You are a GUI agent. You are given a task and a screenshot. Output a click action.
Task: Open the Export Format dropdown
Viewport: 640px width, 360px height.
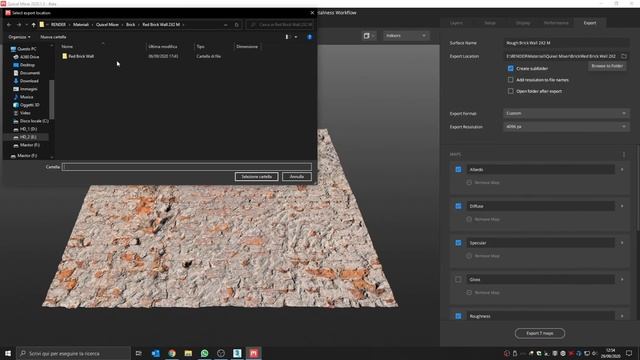pyautogui.click(x=566, y=113)
